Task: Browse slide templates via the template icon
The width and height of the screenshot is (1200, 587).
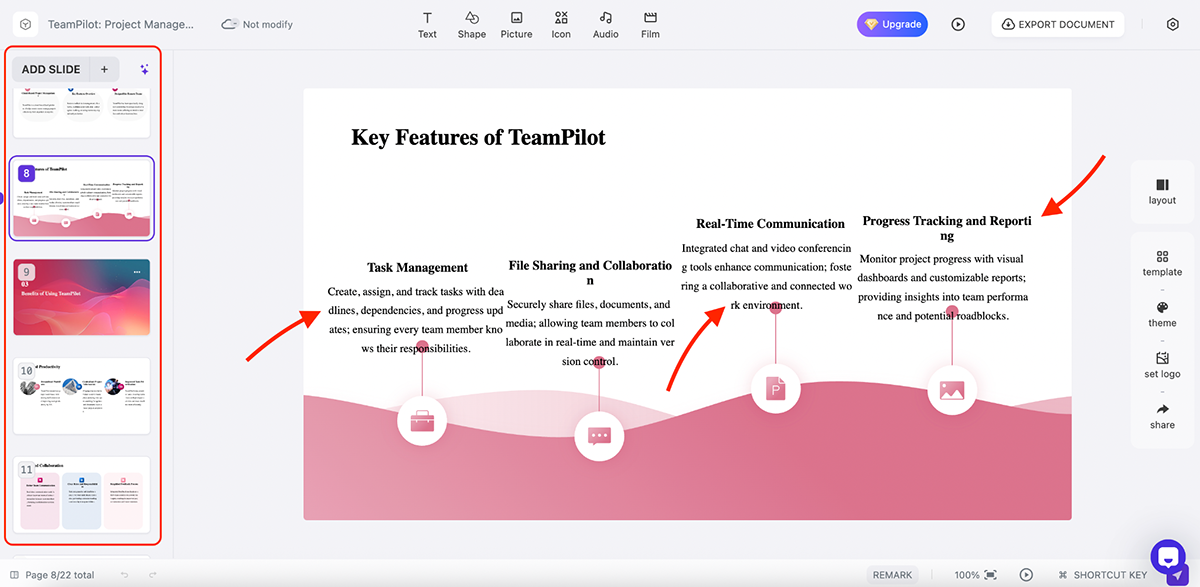Action: click(1161, 262)
